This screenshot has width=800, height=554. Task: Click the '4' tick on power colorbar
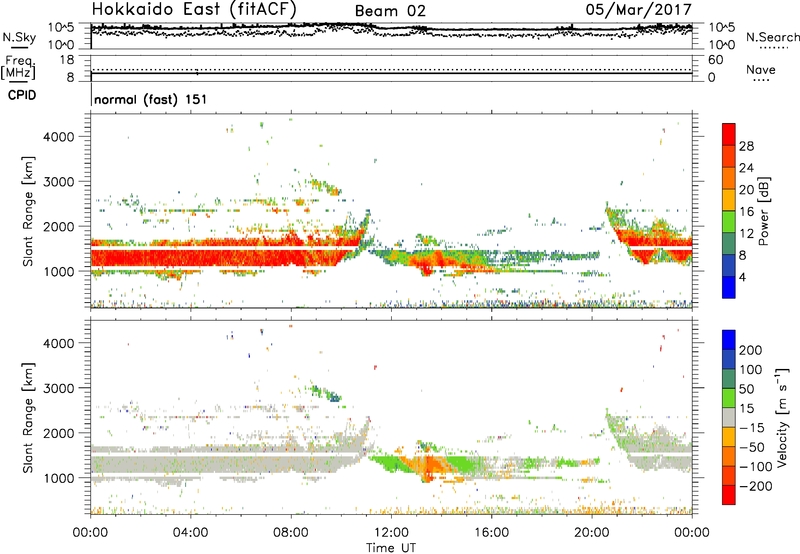click(742, 277)
